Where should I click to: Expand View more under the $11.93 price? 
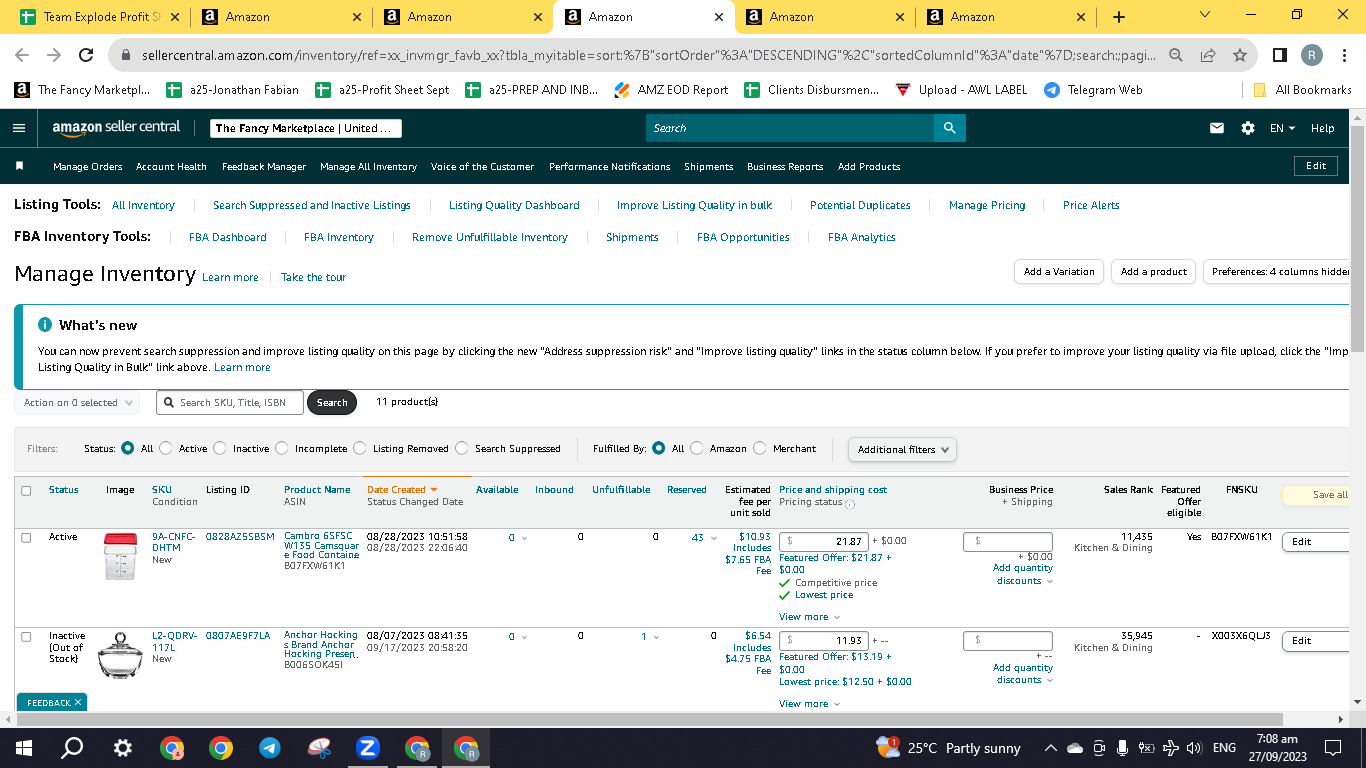click(809, 704)
